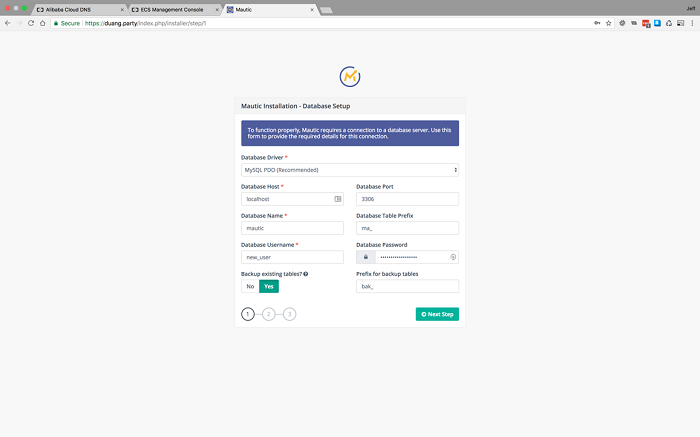Click the Jeff profile button
Viewport: 700px width, 437px height.
point(690,8)
